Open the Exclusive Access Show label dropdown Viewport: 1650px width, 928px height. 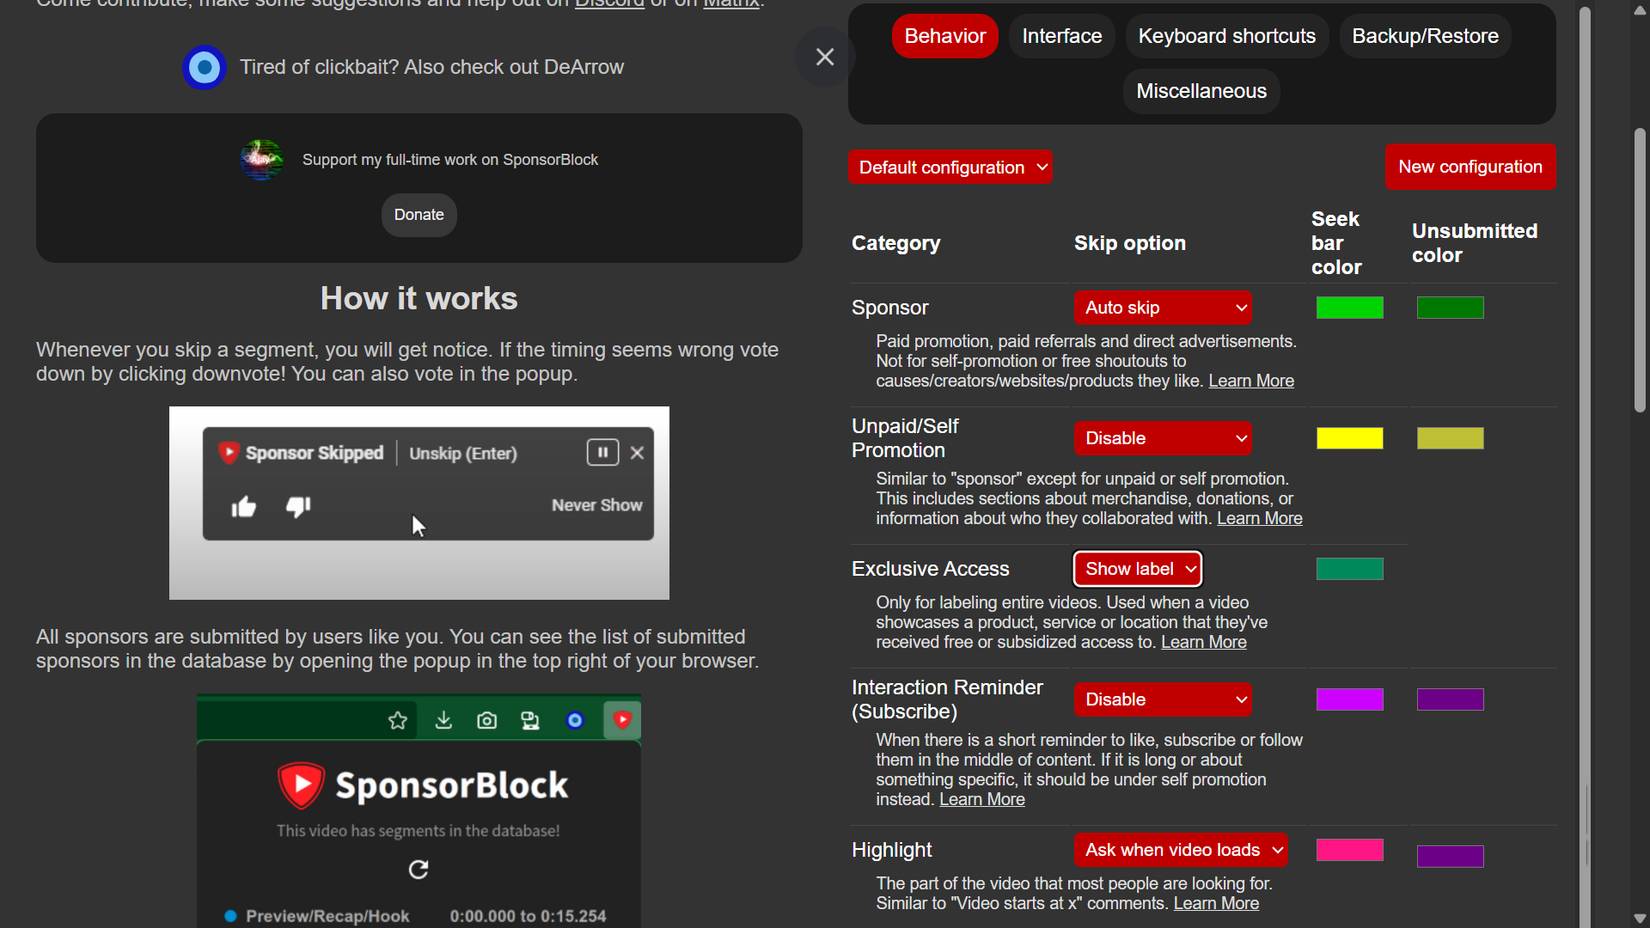tap(1137, 568)
